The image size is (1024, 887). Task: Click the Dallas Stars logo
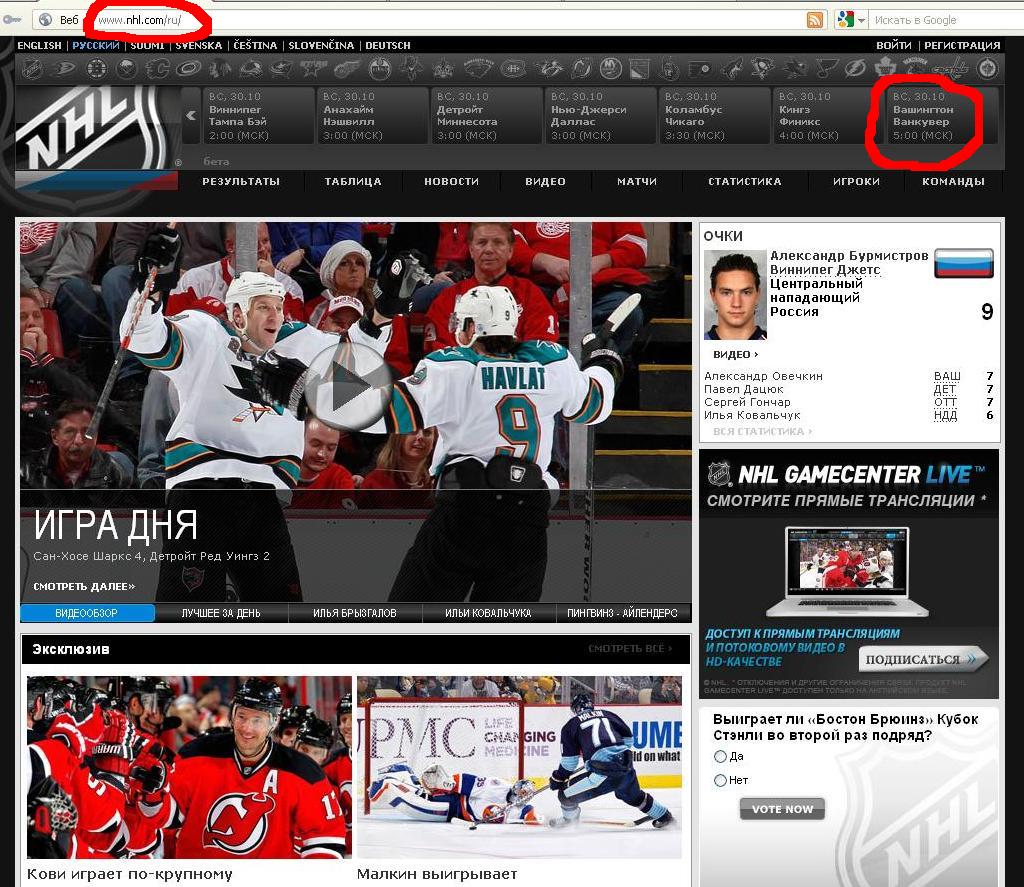click(x=313, y=68)
